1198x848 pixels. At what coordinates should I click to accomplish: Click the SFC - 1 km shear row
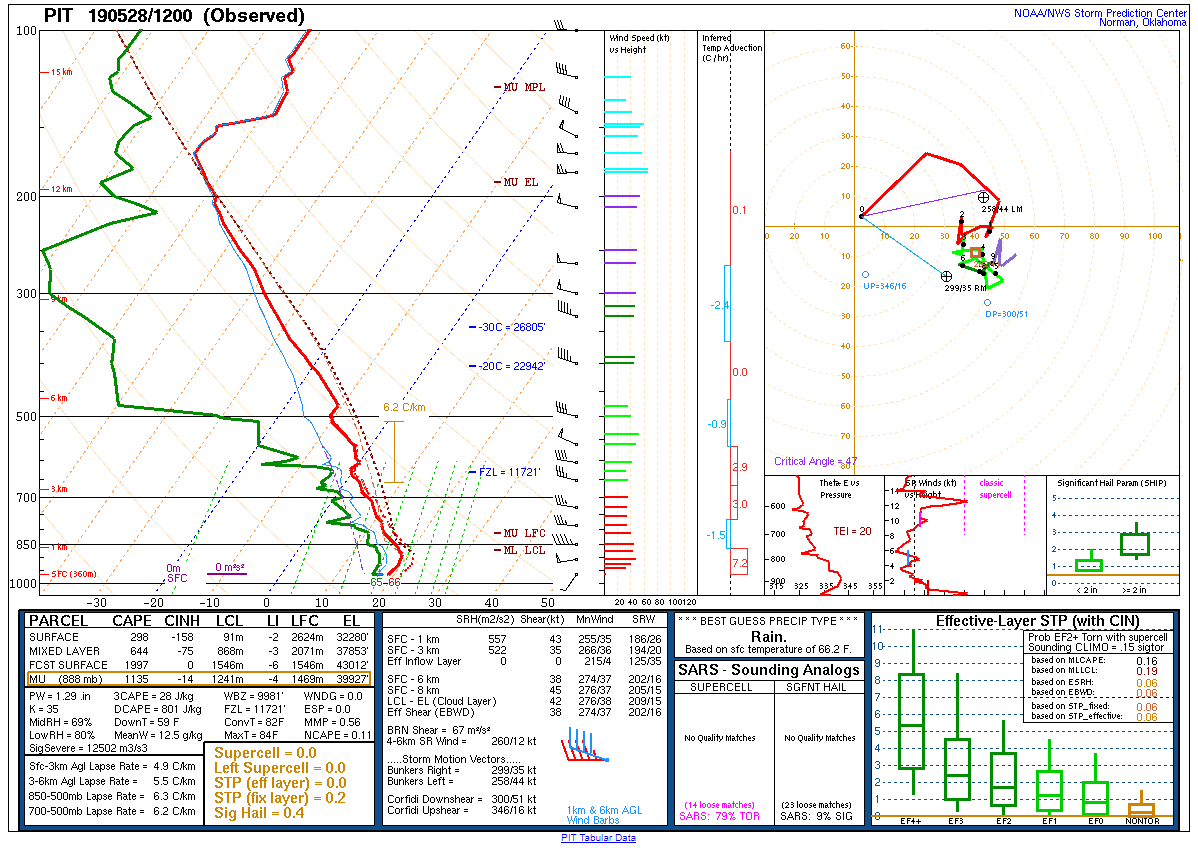(x=524, y=639)
